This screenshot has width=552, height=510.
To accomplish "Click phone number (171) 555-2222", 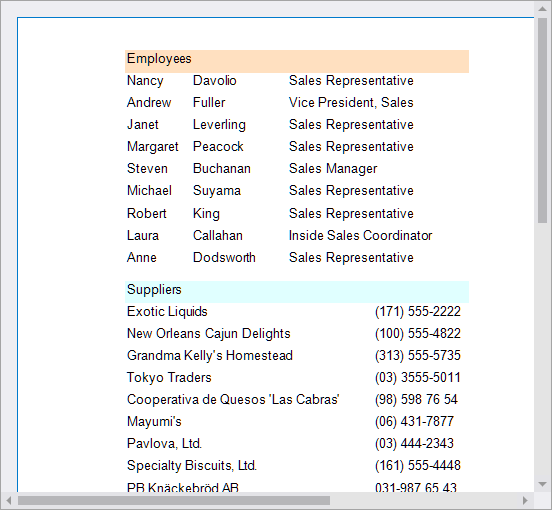I will (418, 312).
